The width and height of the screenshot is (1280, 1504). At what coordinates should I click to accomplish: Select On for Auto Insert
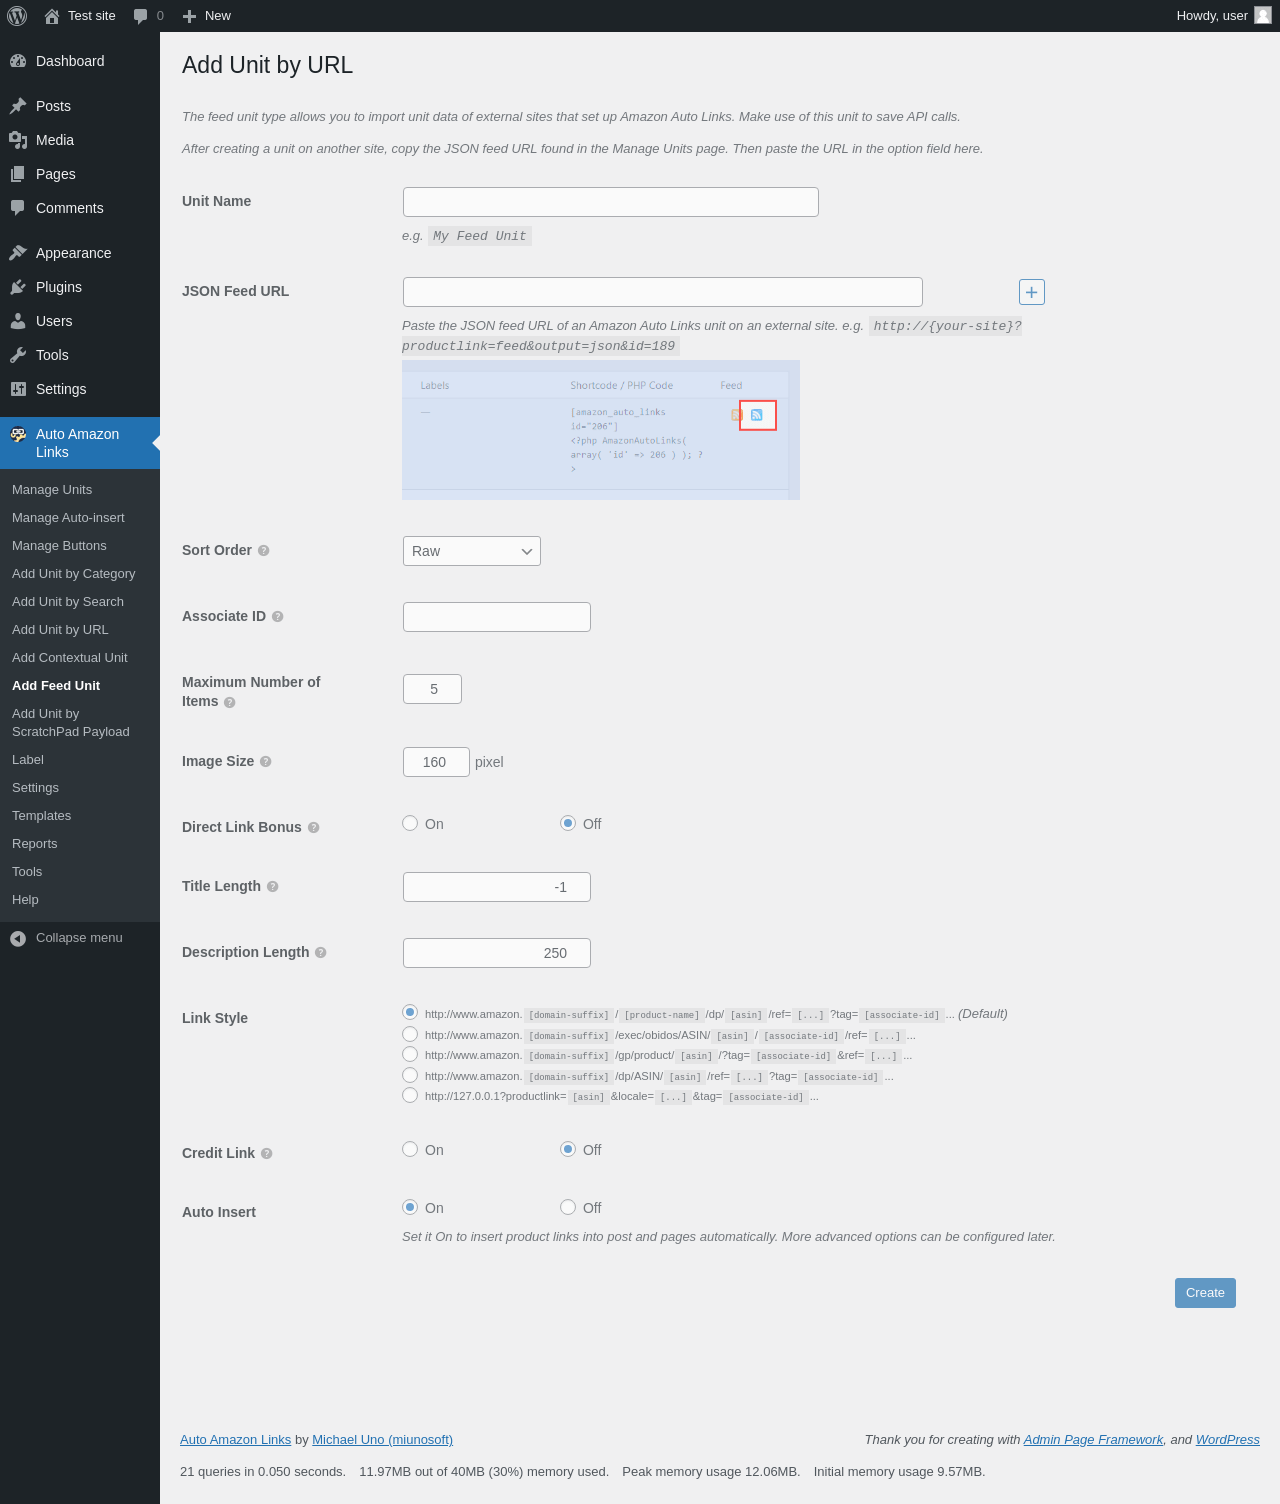pos(410,1207)
